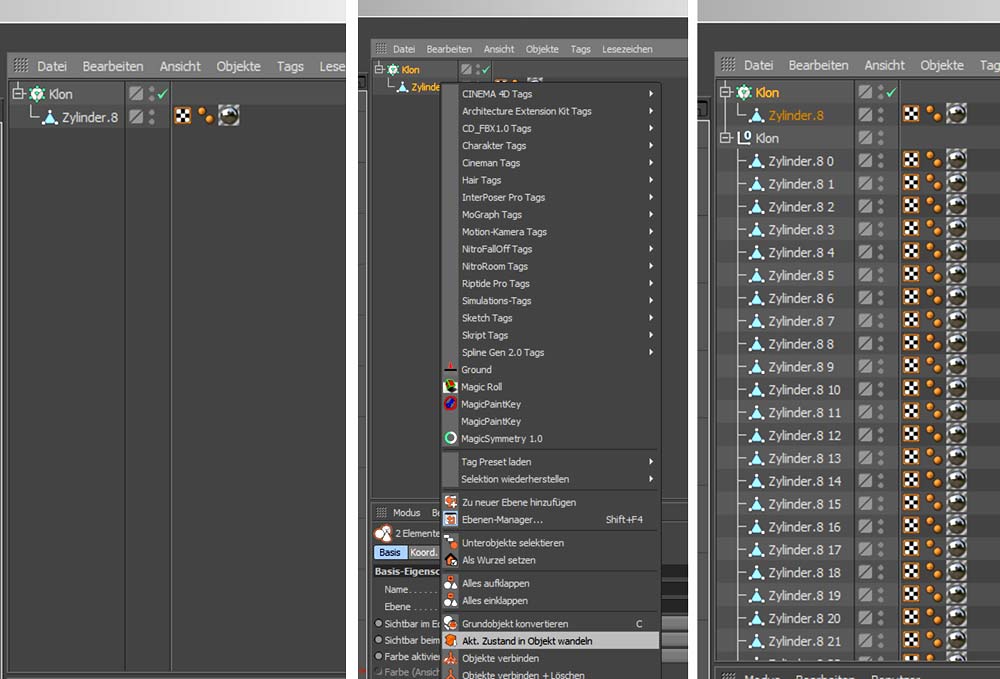The image size is (1000, 679).
Task: Click the 2 Elemente icon in attribute manager
Action: tap(383, 533)
